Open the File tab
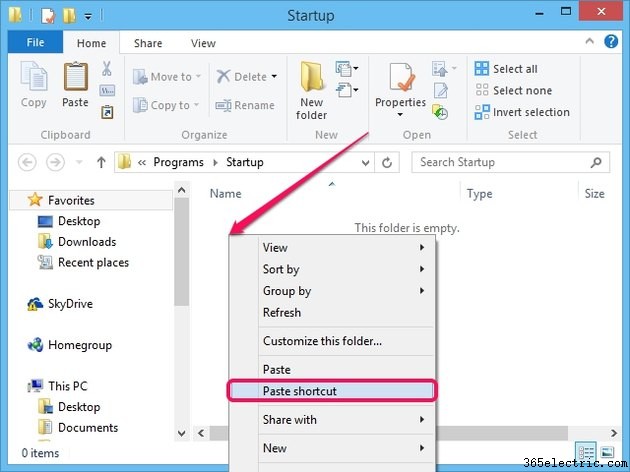630x472 pixels. click(x=35, y=42)
